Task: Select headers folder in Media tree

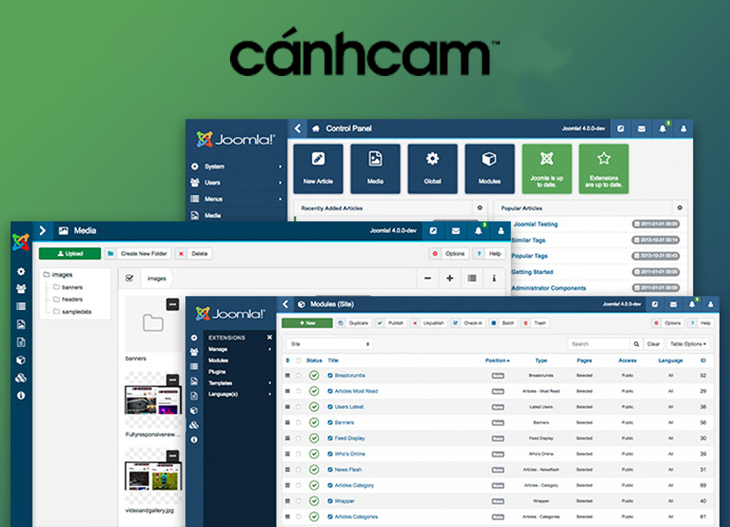Action: pos(68,299)
